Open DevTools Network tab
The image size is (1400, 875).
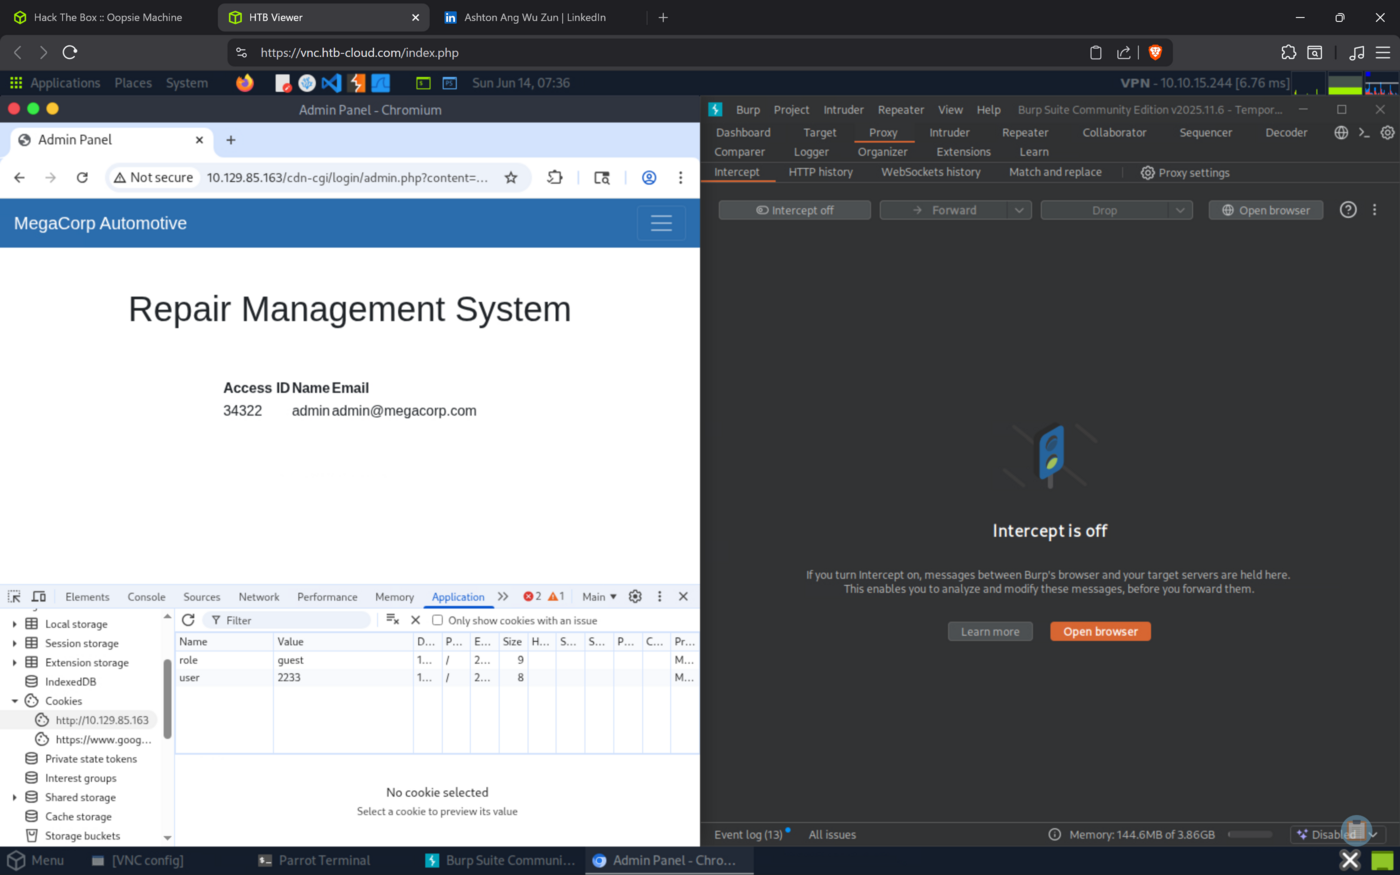click(x=259, y=596)
